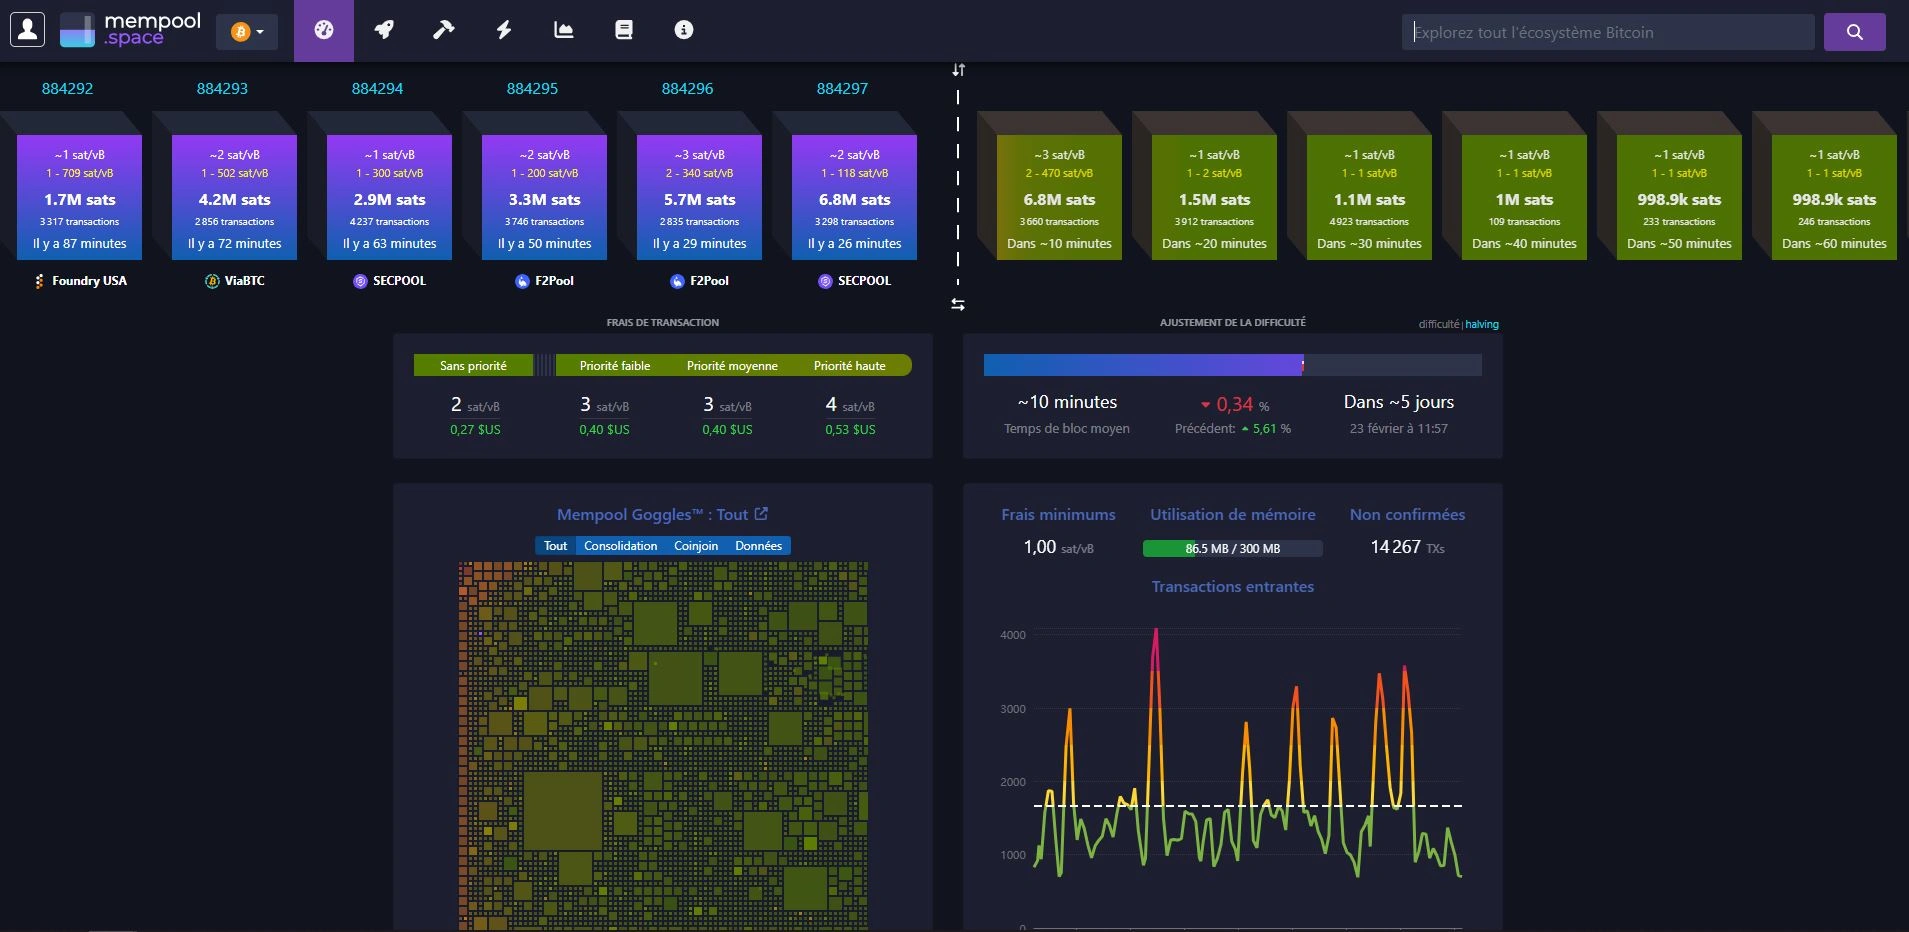
Task: Open block height 884292 link
Action: tap(67, 88)
